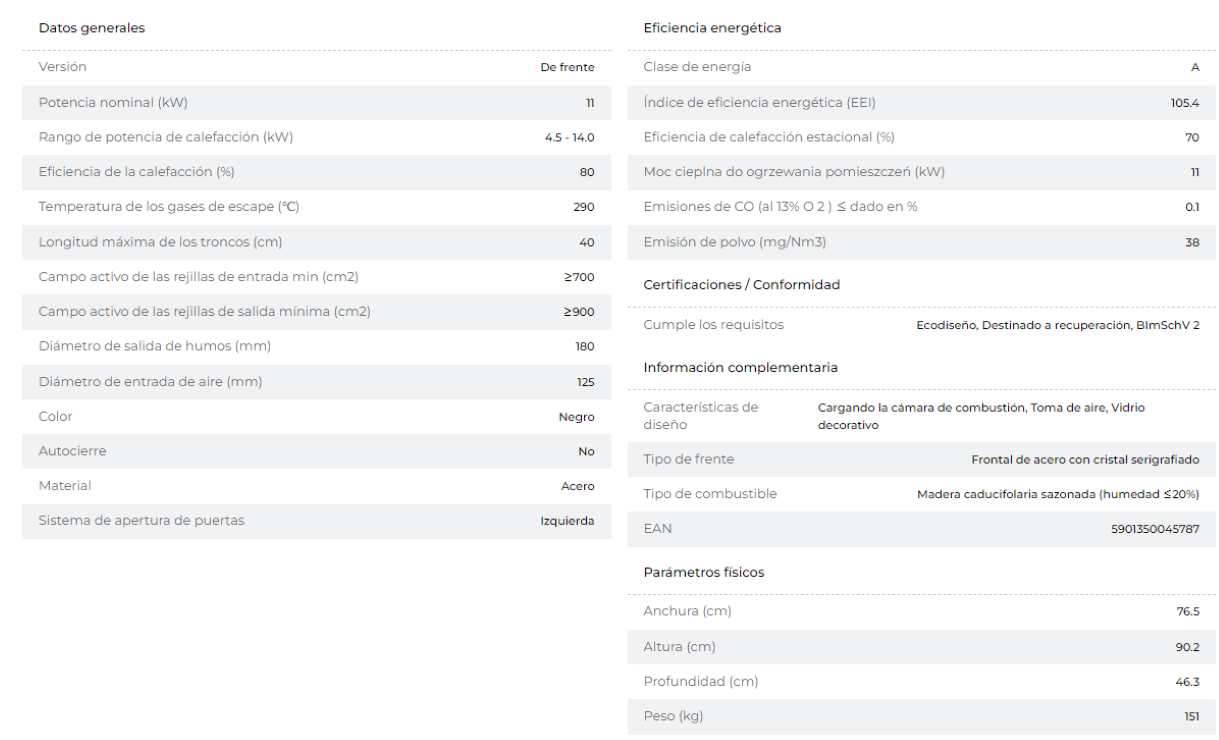Select the Cumple los requisitos value text
The image size is (1219, 740).
pos(1058,325)
